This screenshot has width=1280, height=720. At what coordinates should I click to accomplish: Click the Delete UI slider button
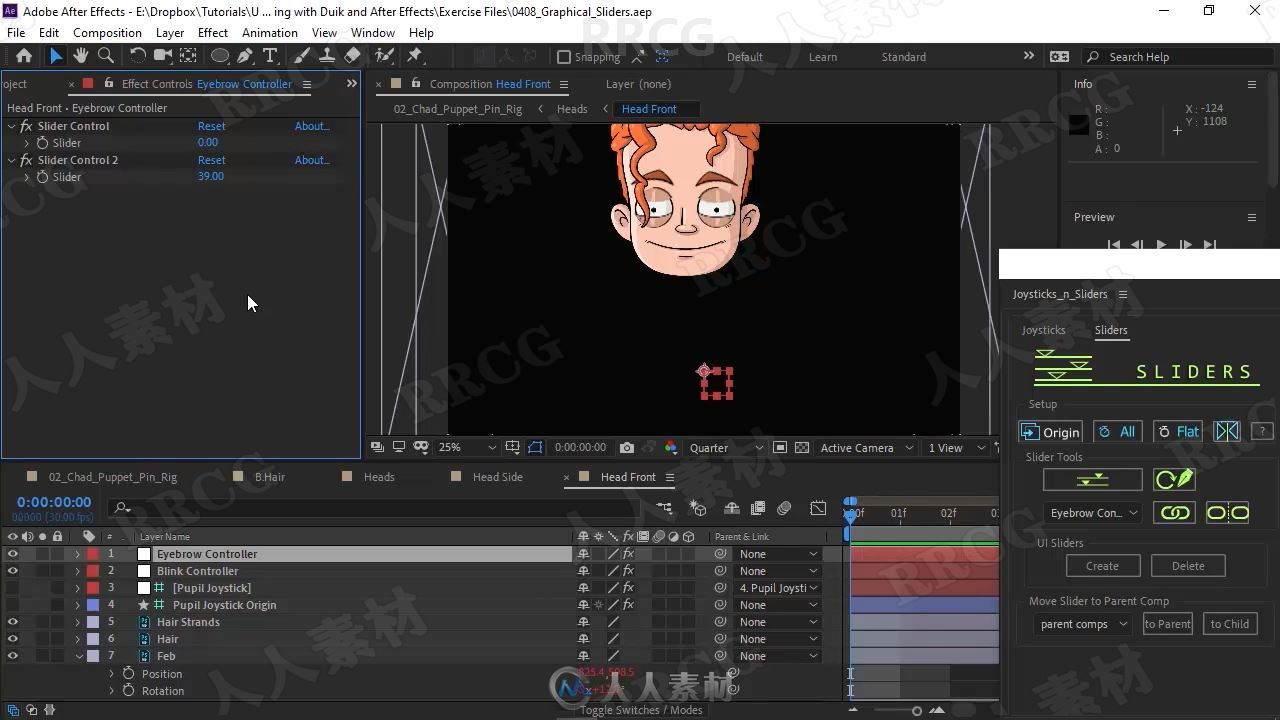coord(1188,566)
